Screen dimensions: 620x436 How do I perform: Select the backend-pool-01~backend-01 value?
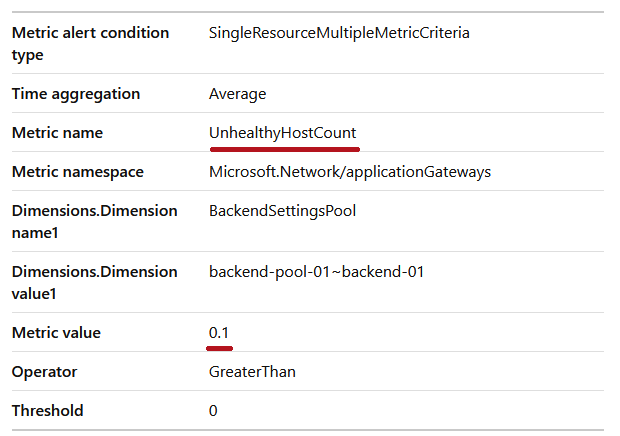[x=316, y=272]
